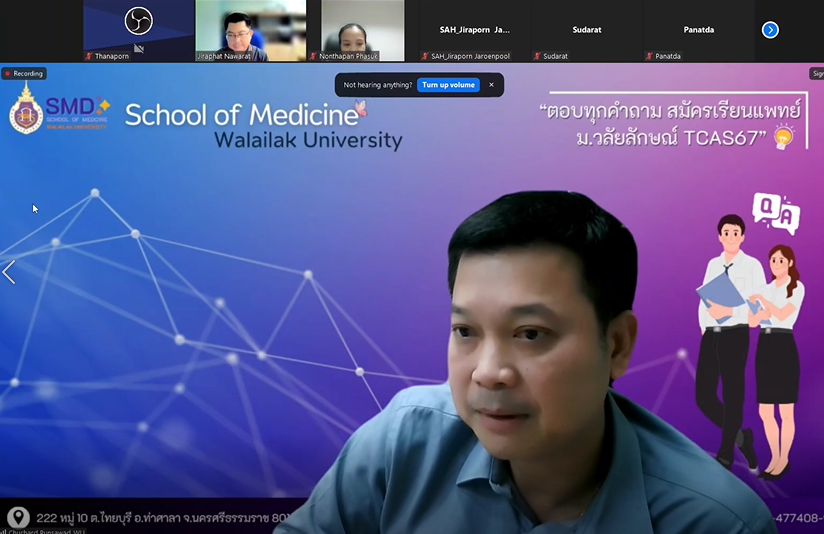Open Panatda's participant tile
Screen dimensions: 824x534
[x=698, y=30]
